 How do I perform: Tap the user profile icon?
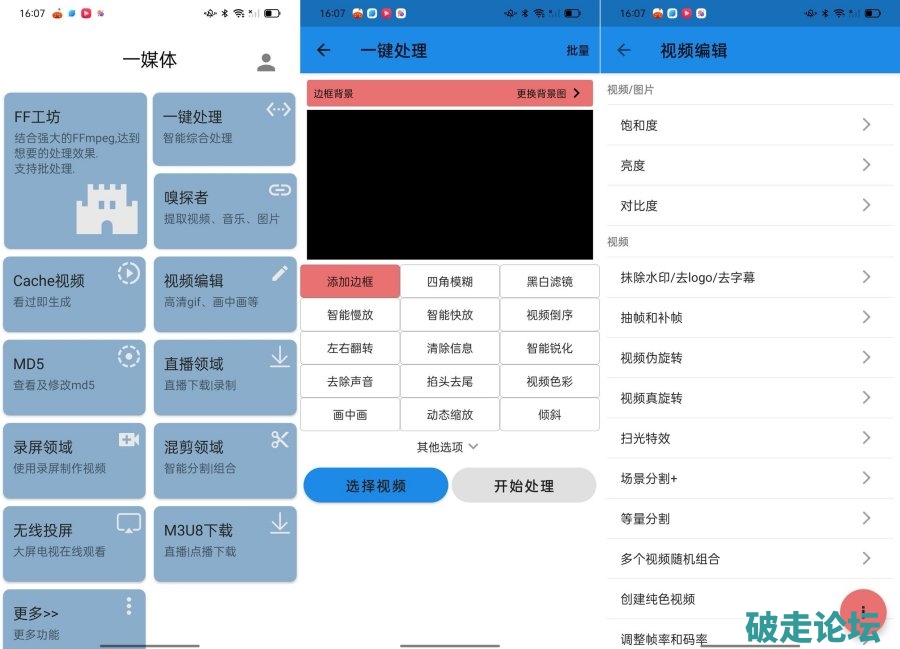[266, 62]
